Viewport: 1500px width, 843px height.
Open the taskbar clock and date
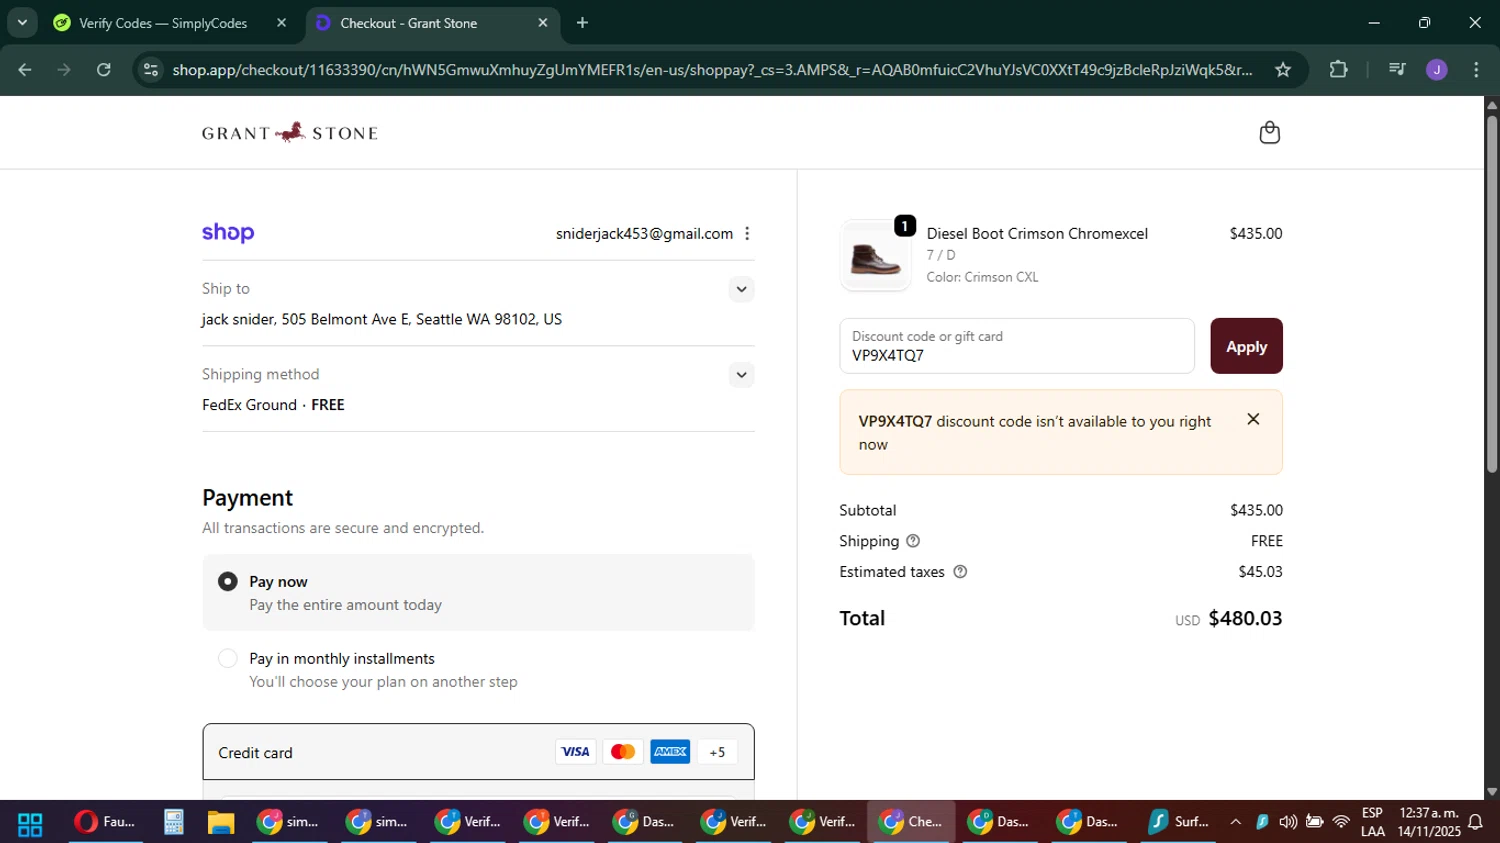coord(1429,822)
